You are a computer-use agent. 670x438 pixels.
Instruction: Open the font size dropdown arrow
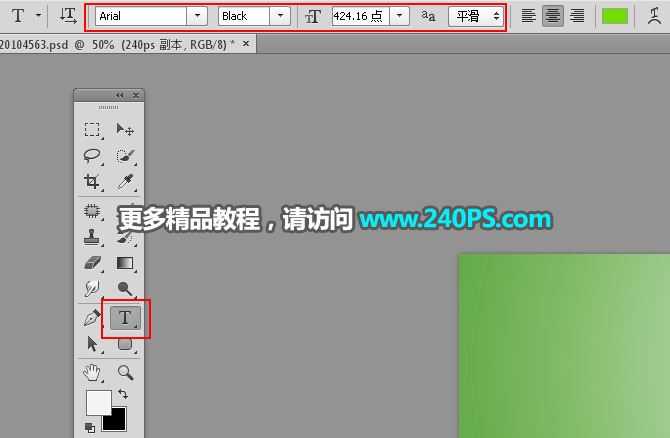pyautogui.click(x=399, y=16)
